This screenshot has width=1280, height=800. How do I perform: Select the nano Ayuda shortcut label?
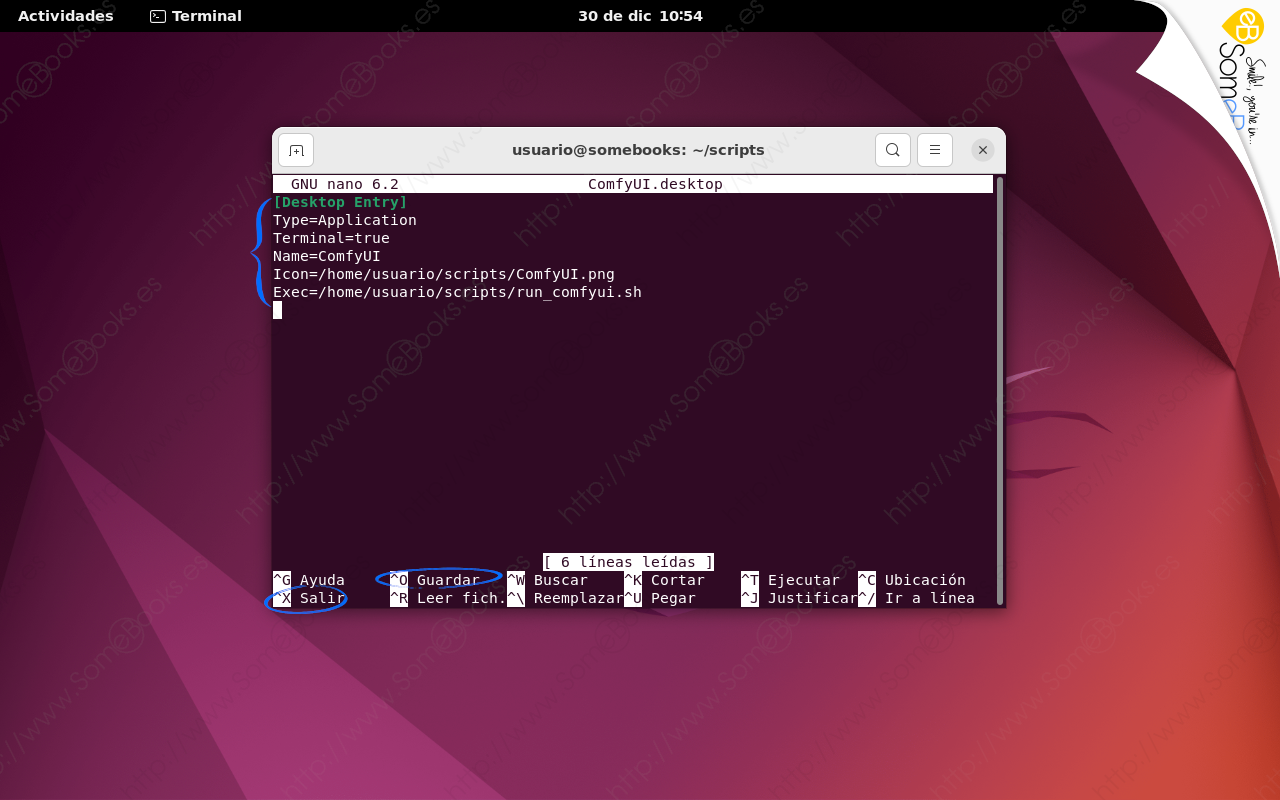[320, 580]
